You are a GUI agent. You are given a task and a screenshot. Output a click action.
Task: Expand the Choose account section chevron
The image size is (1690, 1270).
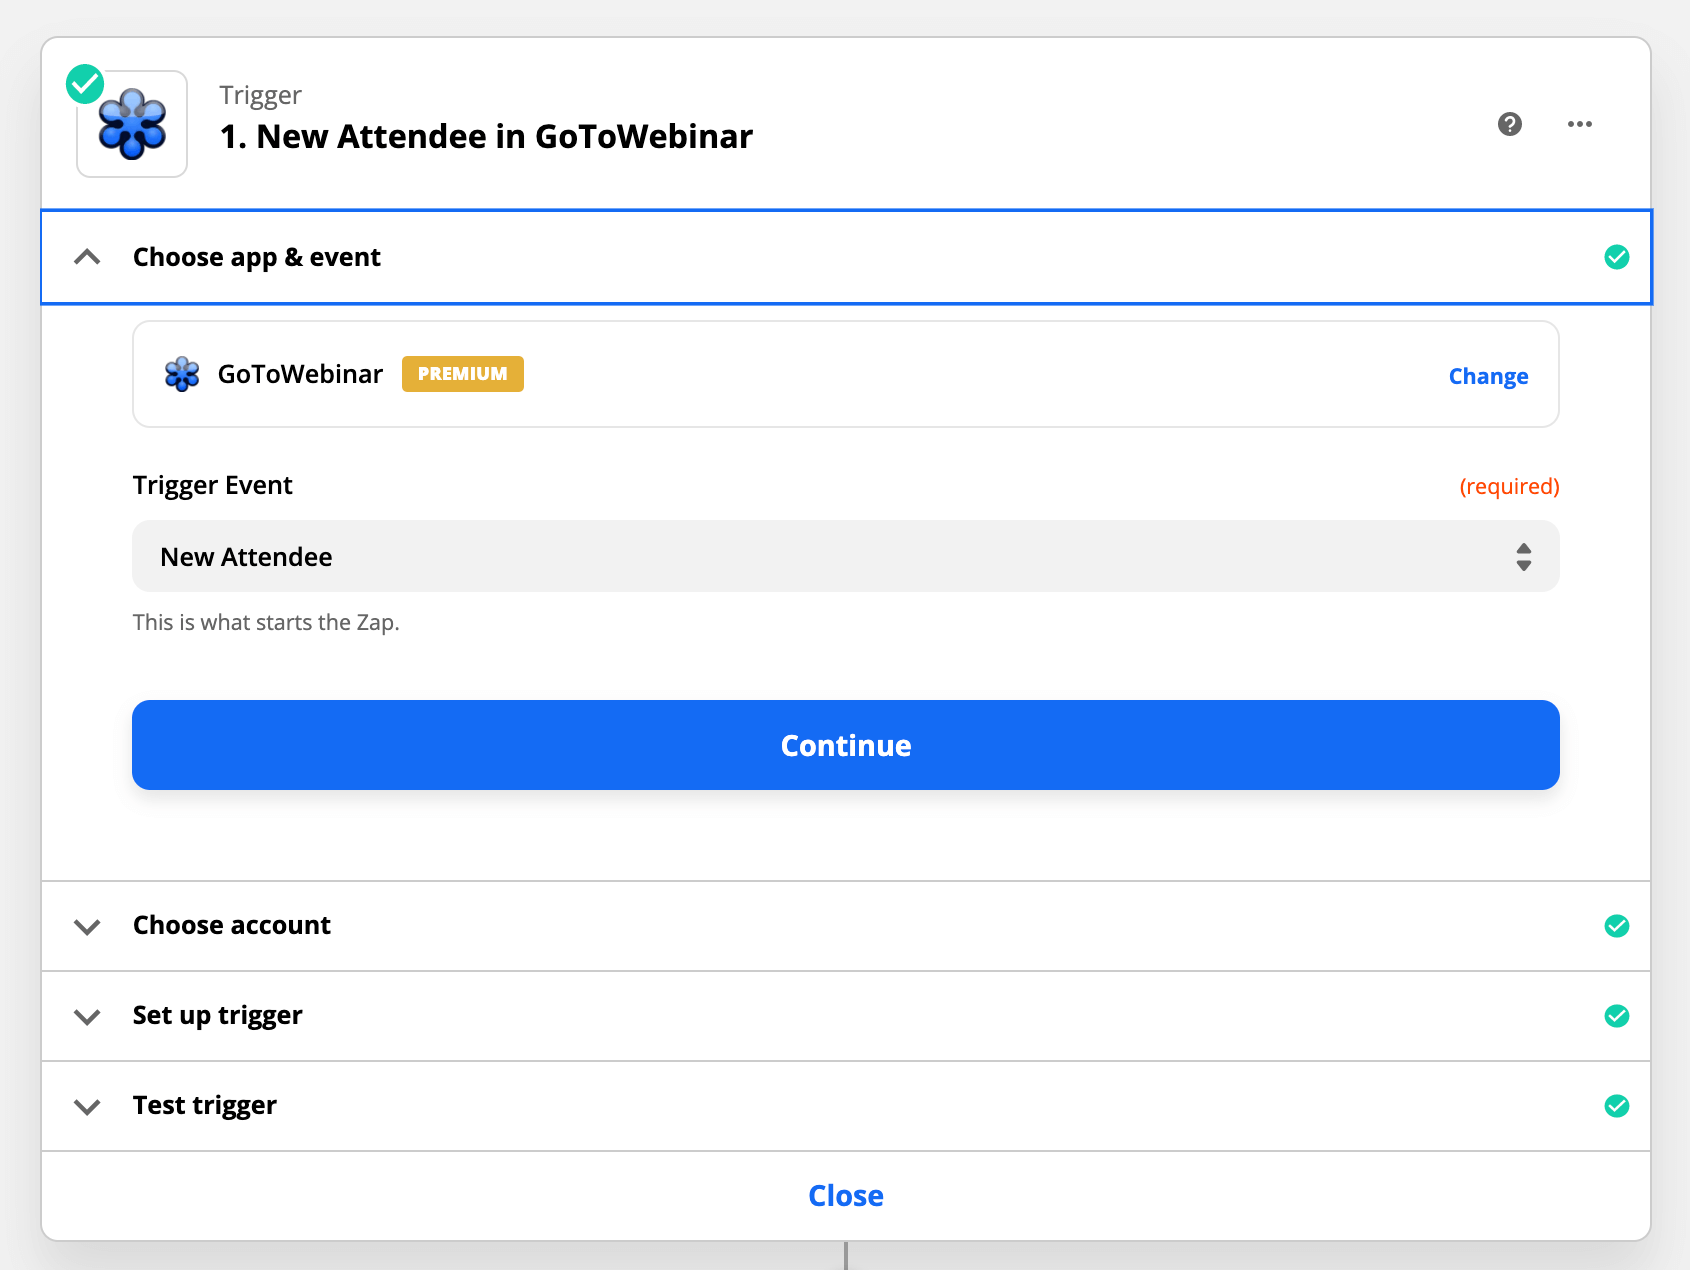(x=87, y=927)
